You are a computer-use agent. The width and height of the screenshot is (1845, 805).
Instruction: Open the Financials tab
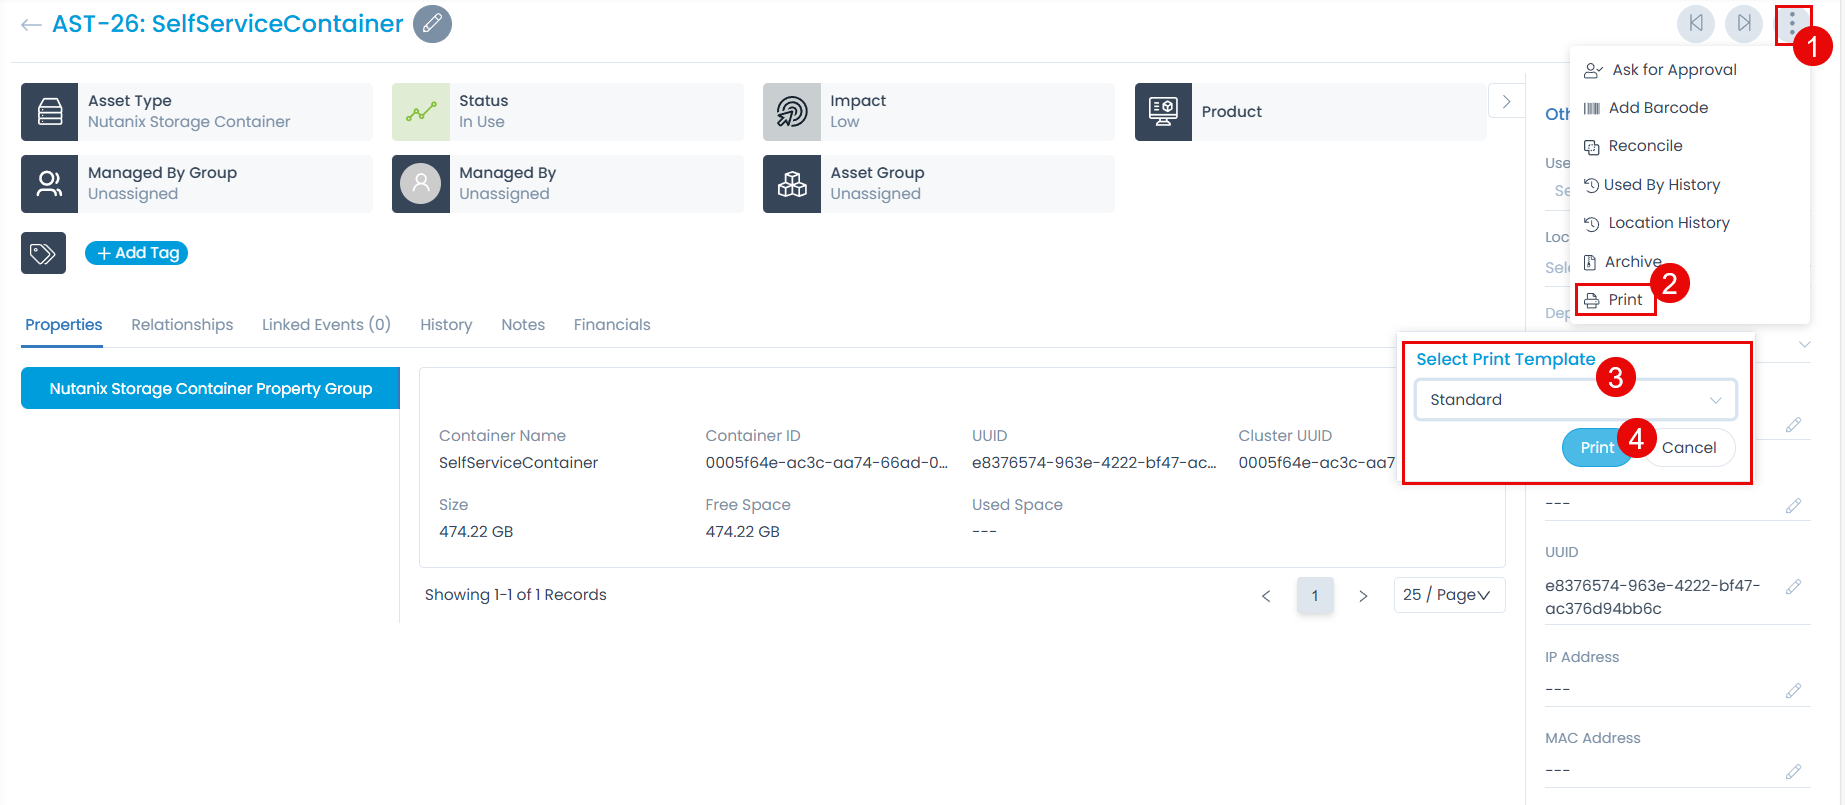(611, 325)
